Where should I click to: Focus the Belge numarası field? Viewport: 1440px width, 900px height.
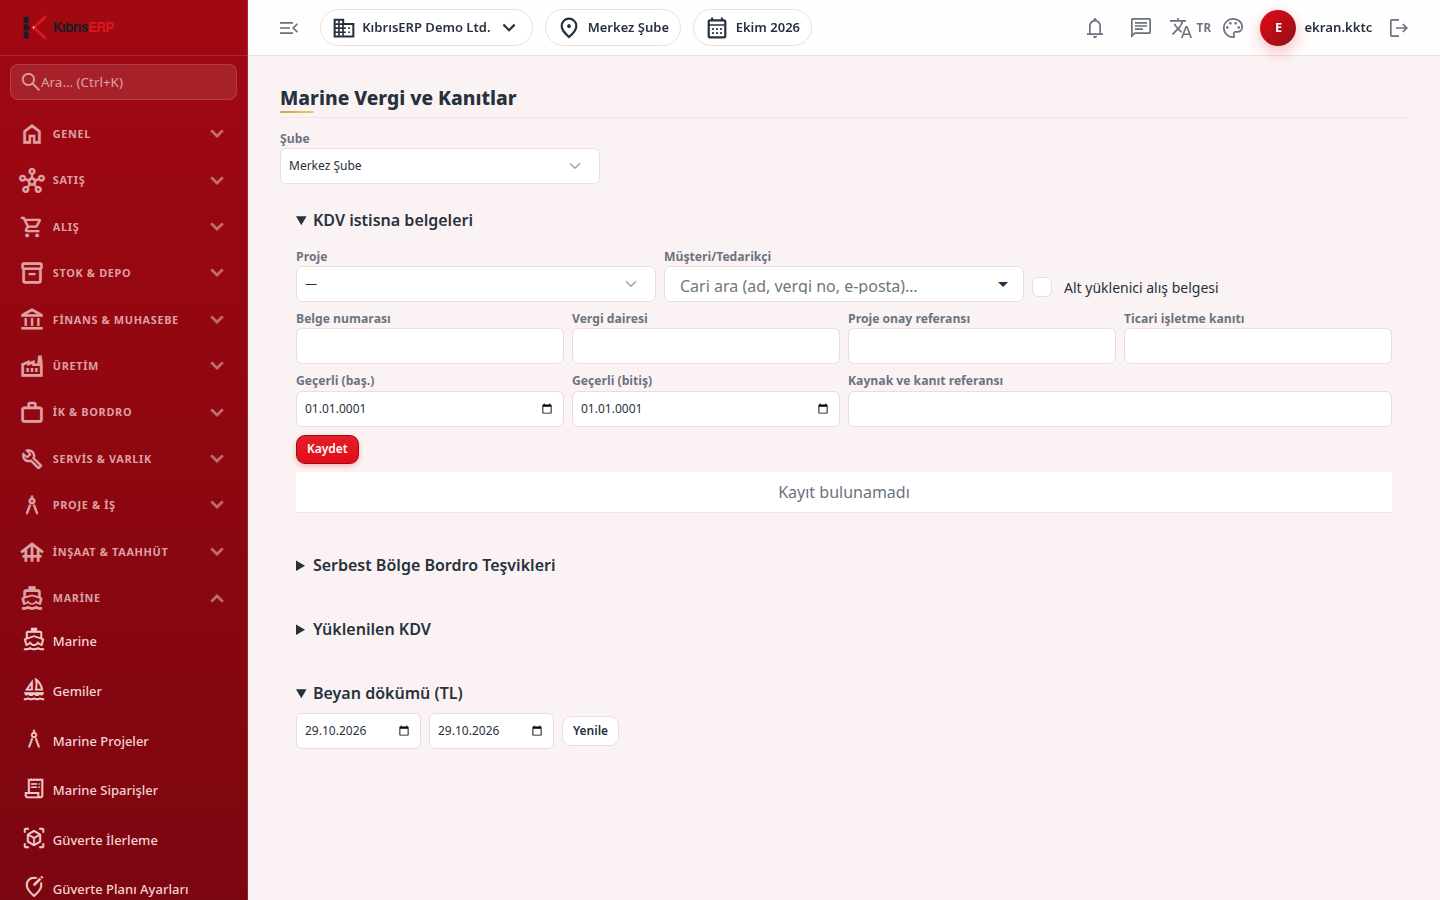pos(430,346)
